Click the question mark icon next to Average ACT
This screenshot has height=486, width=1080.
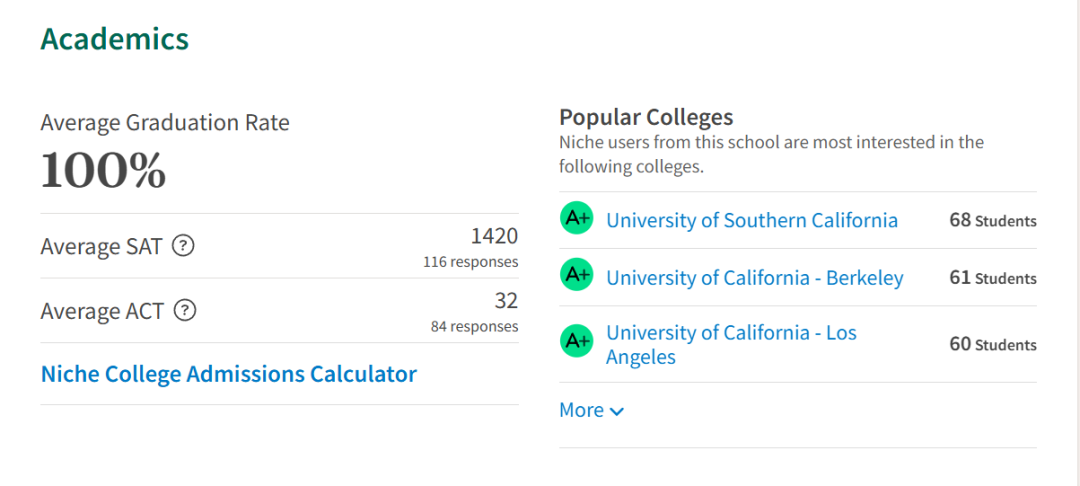coord(185,310)
